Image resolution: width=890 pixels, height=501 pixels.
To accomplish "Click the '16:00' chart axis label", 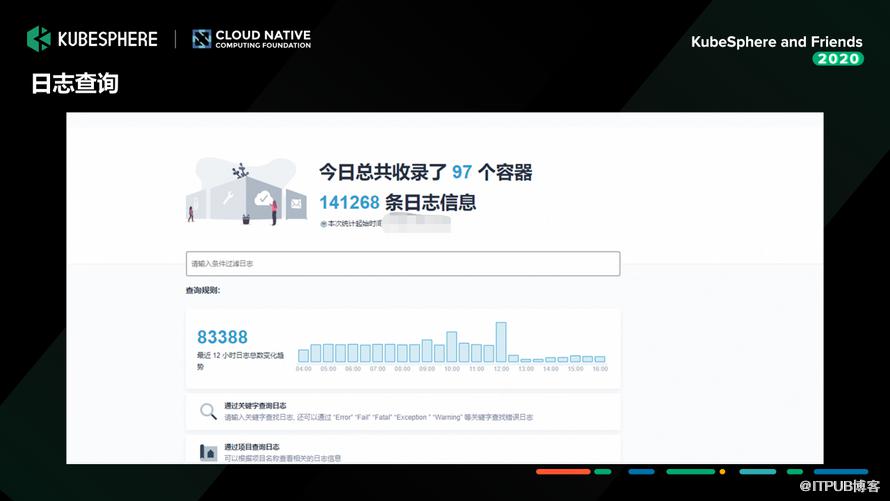I will pyautogui.click(x=600, y=369).
